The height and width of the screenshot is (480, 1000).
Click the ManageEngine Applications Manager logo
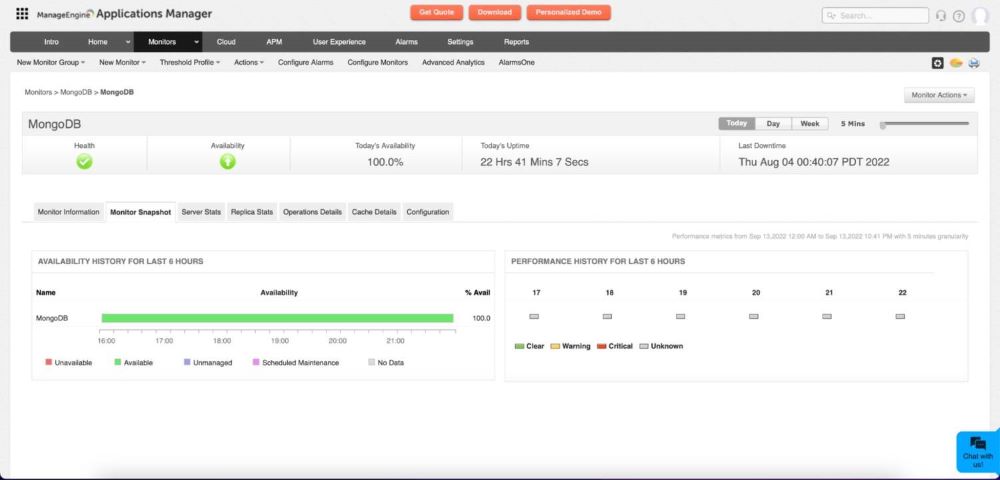click(124, 14)
